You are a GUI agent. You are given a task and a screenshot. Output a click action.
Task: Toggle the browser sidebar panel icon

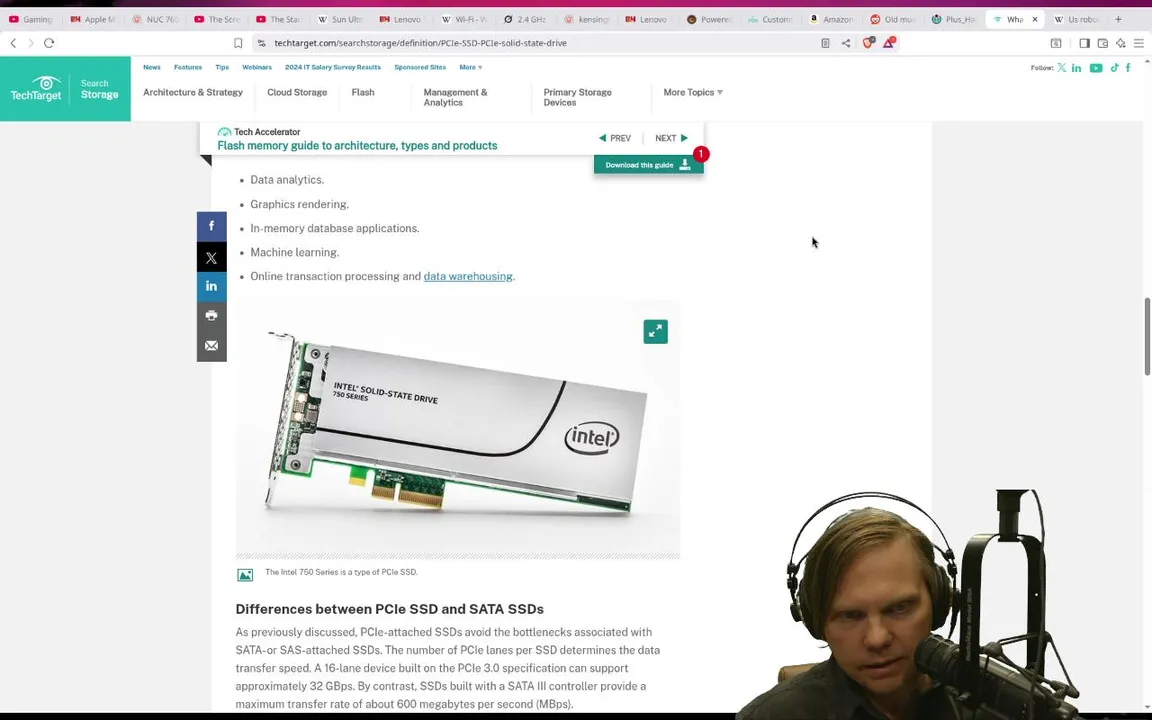(x=1084, y=43)
